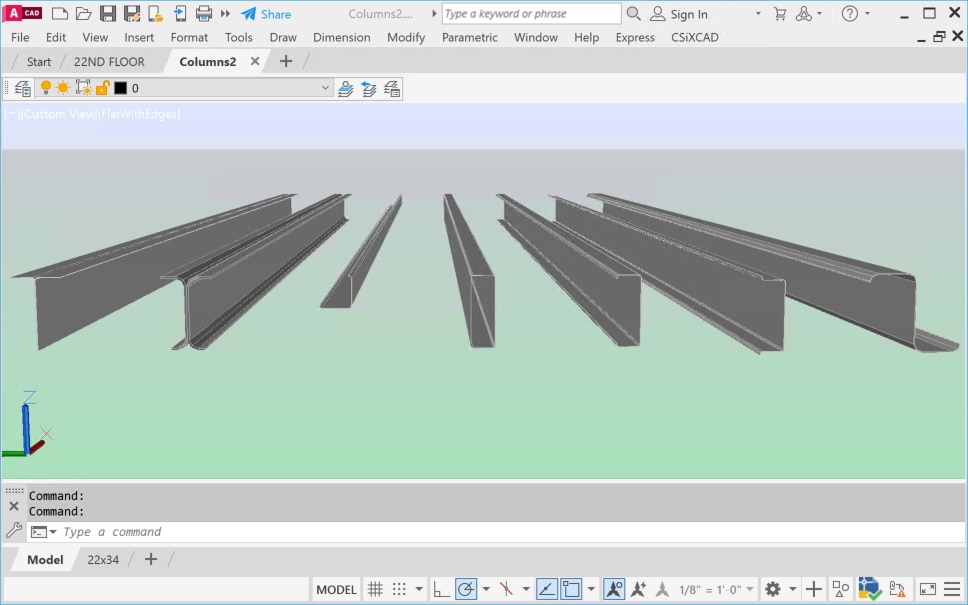The image size is (968, 605).
Task: Open Workspace Switching gear icon
Action: tap(773, 589)
